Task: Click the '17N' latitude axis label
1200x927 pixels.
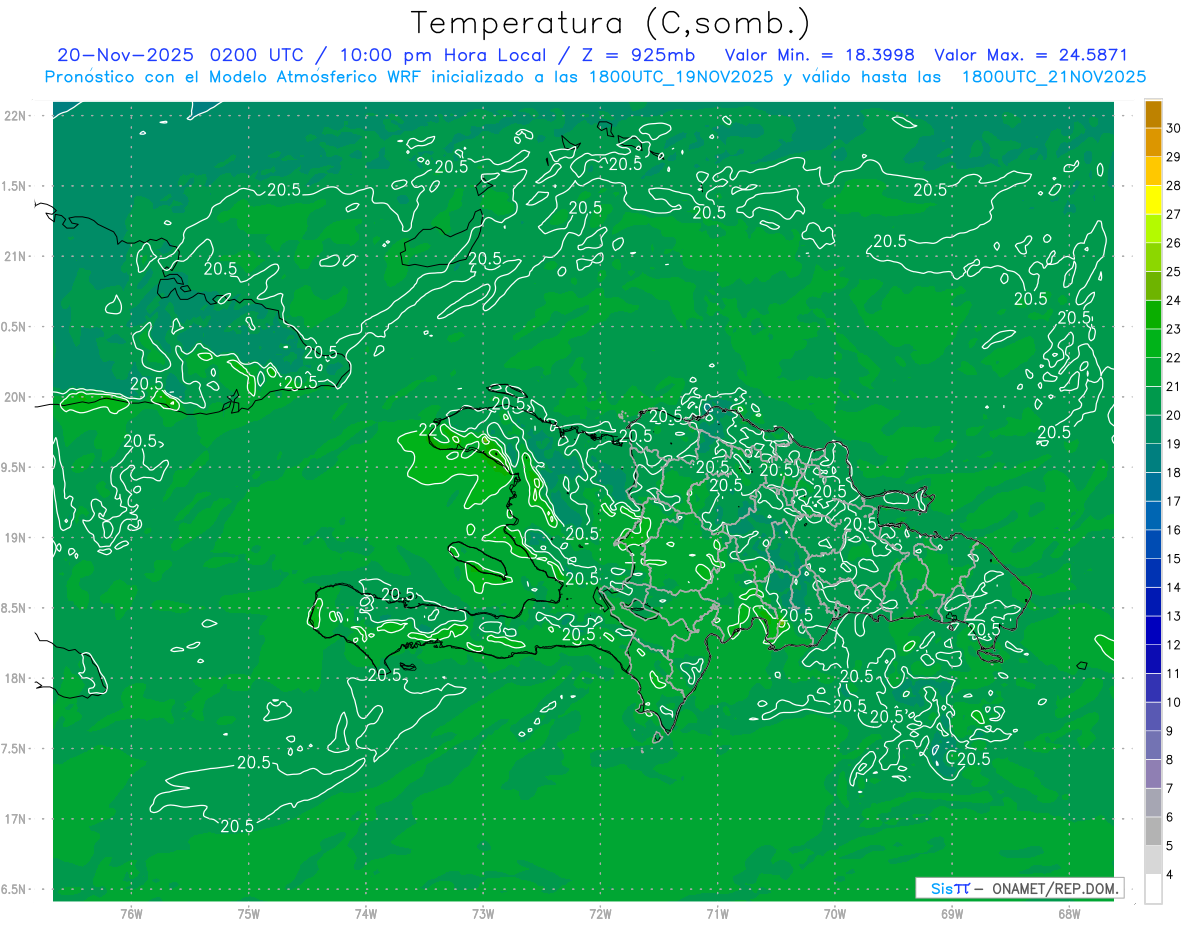Action: pos(16,819)
